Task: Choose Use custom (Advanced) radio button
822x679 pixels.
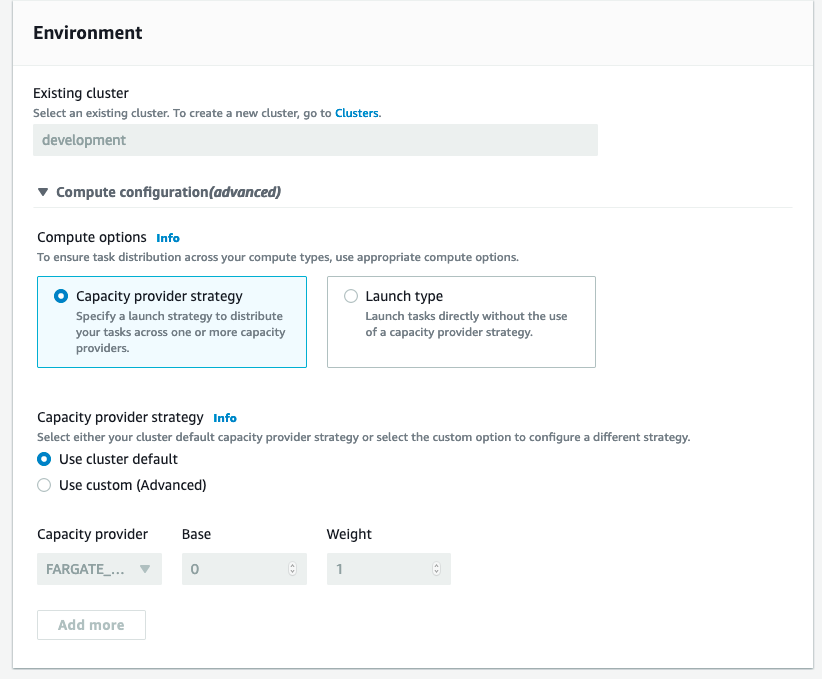Action: (44, 485)
